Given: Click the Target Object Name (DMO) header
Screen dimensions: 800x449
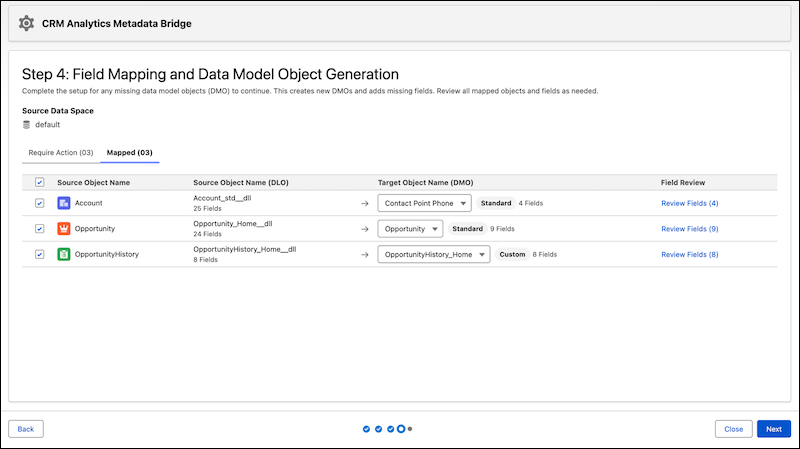Looking at the screenshot, I should (426, 182).
